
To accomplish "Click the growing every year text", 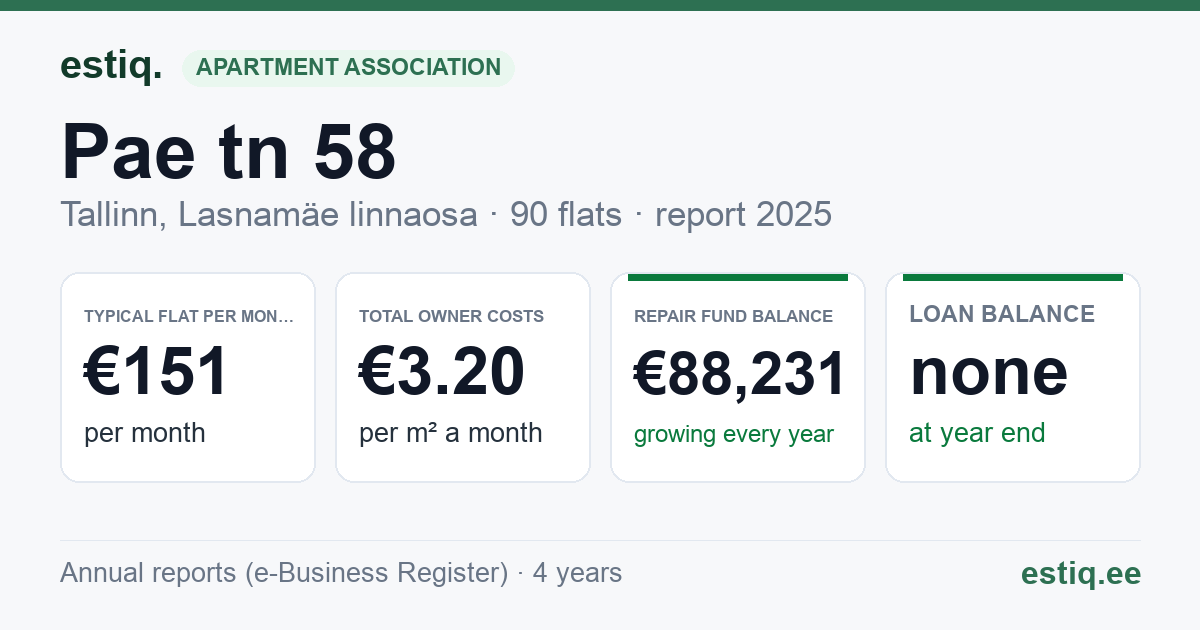I will 734,435.
